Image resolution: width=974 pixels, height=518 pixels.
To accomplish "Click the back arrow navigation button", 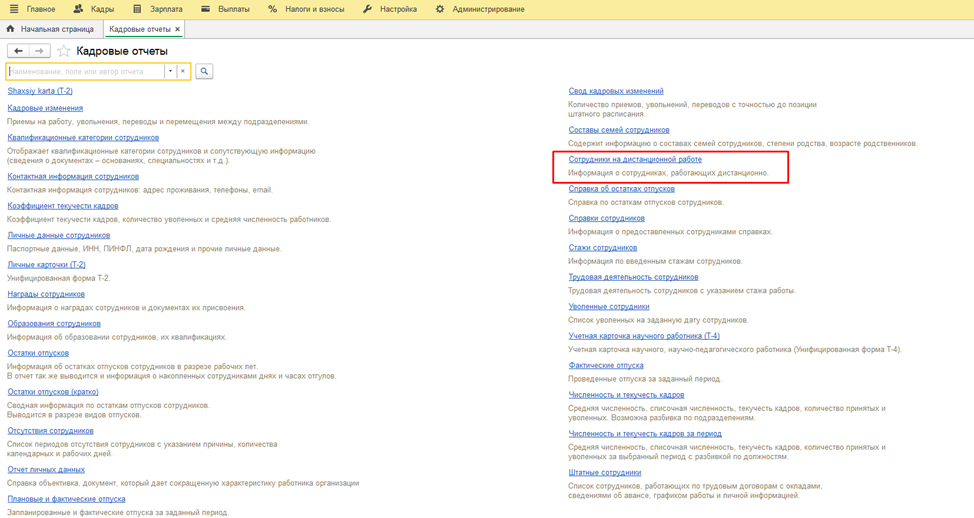I will 18,51.
